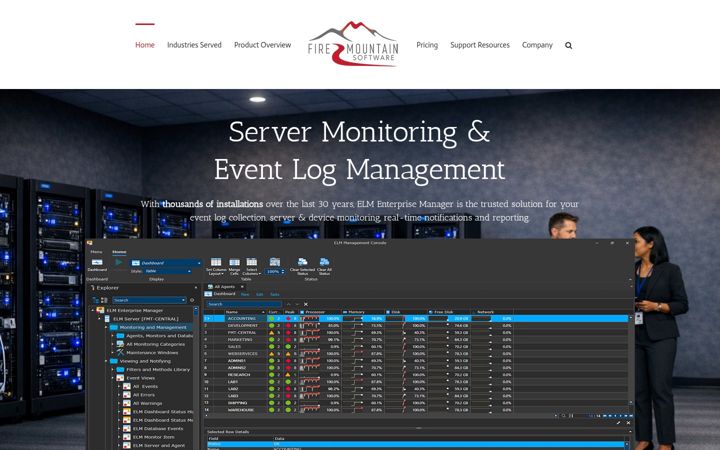Open the Dashboard dropdown in Display group
Image resolution: width=720 pixels, height=450 pixels.
(x=166, y=263)
